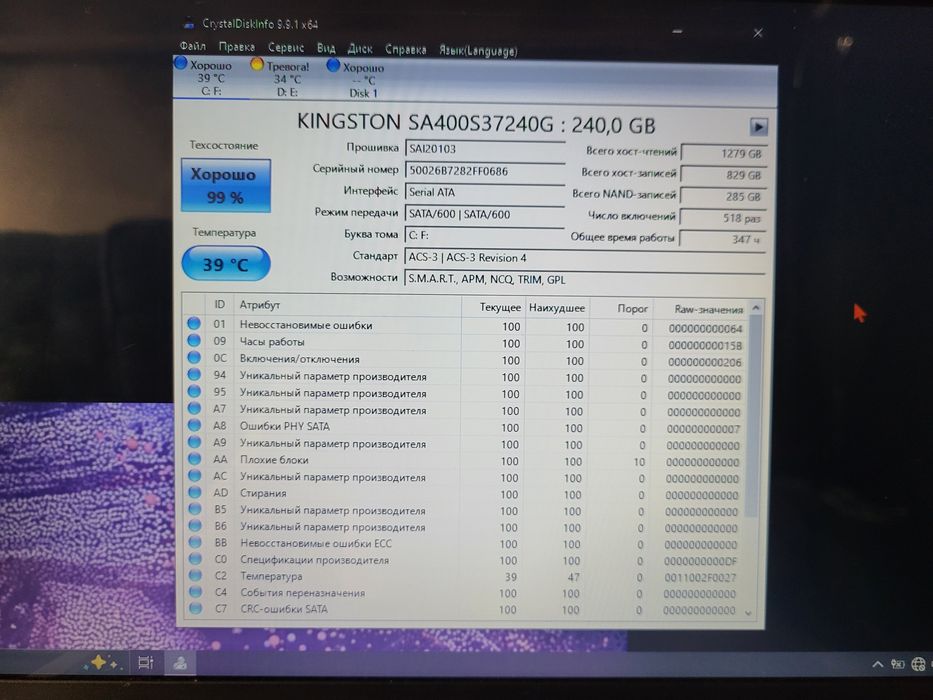Click status icon of row AA Плохие блоки
Viewport: 933px width, 700px height.
pyautogui.click(x=194, y=458)
